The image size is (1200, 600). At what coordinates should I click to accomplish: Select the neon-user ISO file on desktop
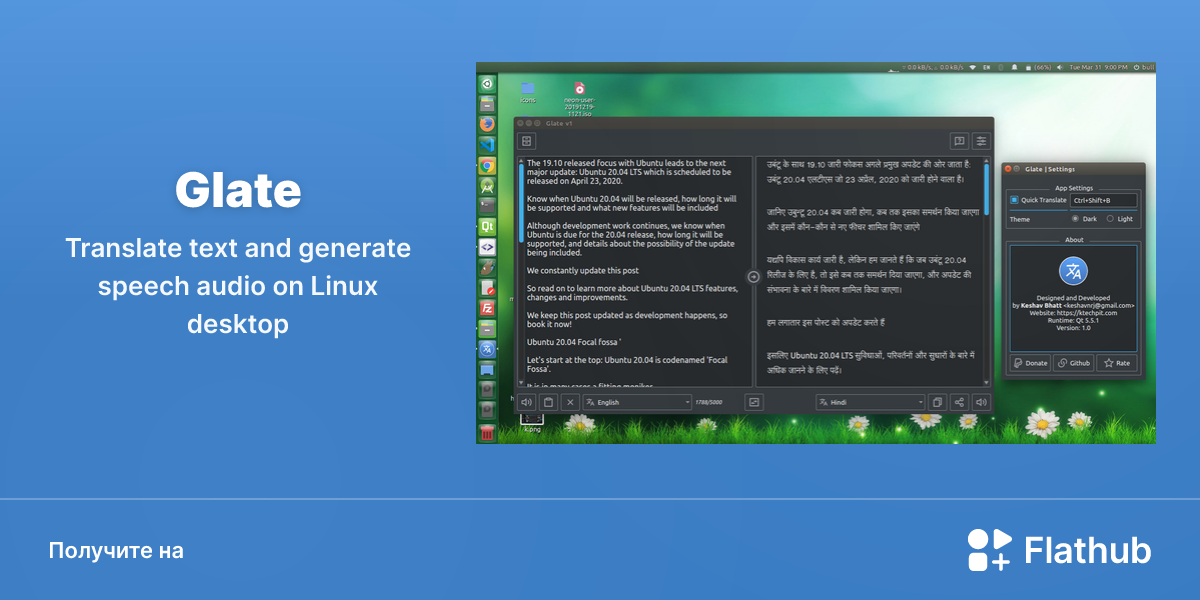point(578,98)
